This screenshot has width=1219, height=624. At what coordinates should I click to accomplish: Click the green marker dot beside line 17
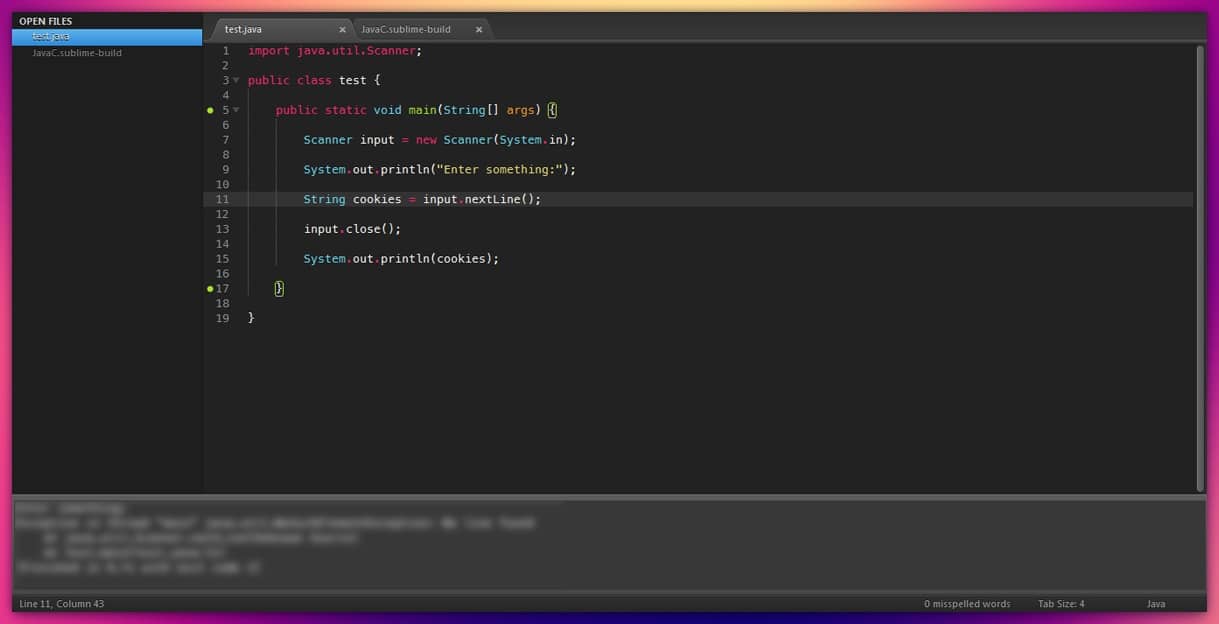[210, 289]
